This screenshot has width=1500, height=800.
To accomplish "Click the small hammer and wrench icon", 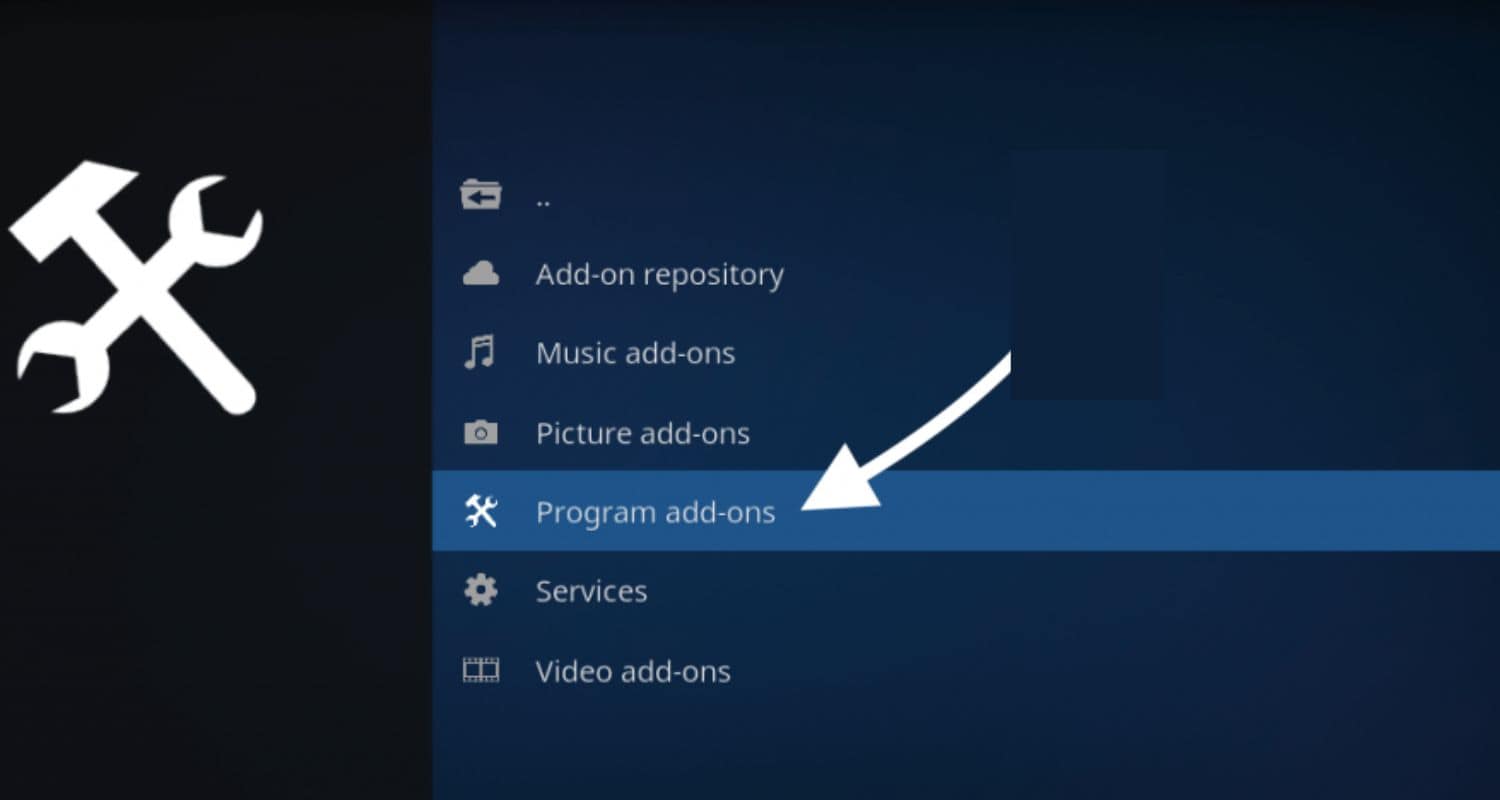I will [481, 511].
